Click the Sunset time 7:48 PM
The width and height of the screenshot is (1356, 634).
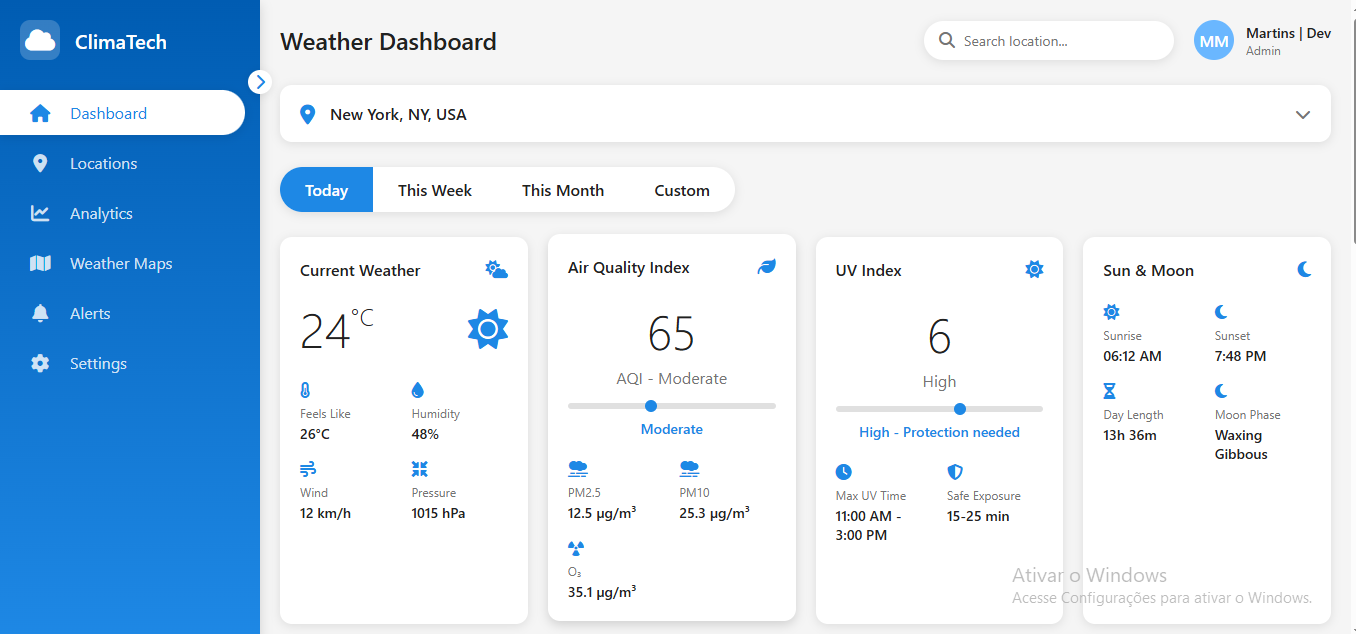(1240, 356)
